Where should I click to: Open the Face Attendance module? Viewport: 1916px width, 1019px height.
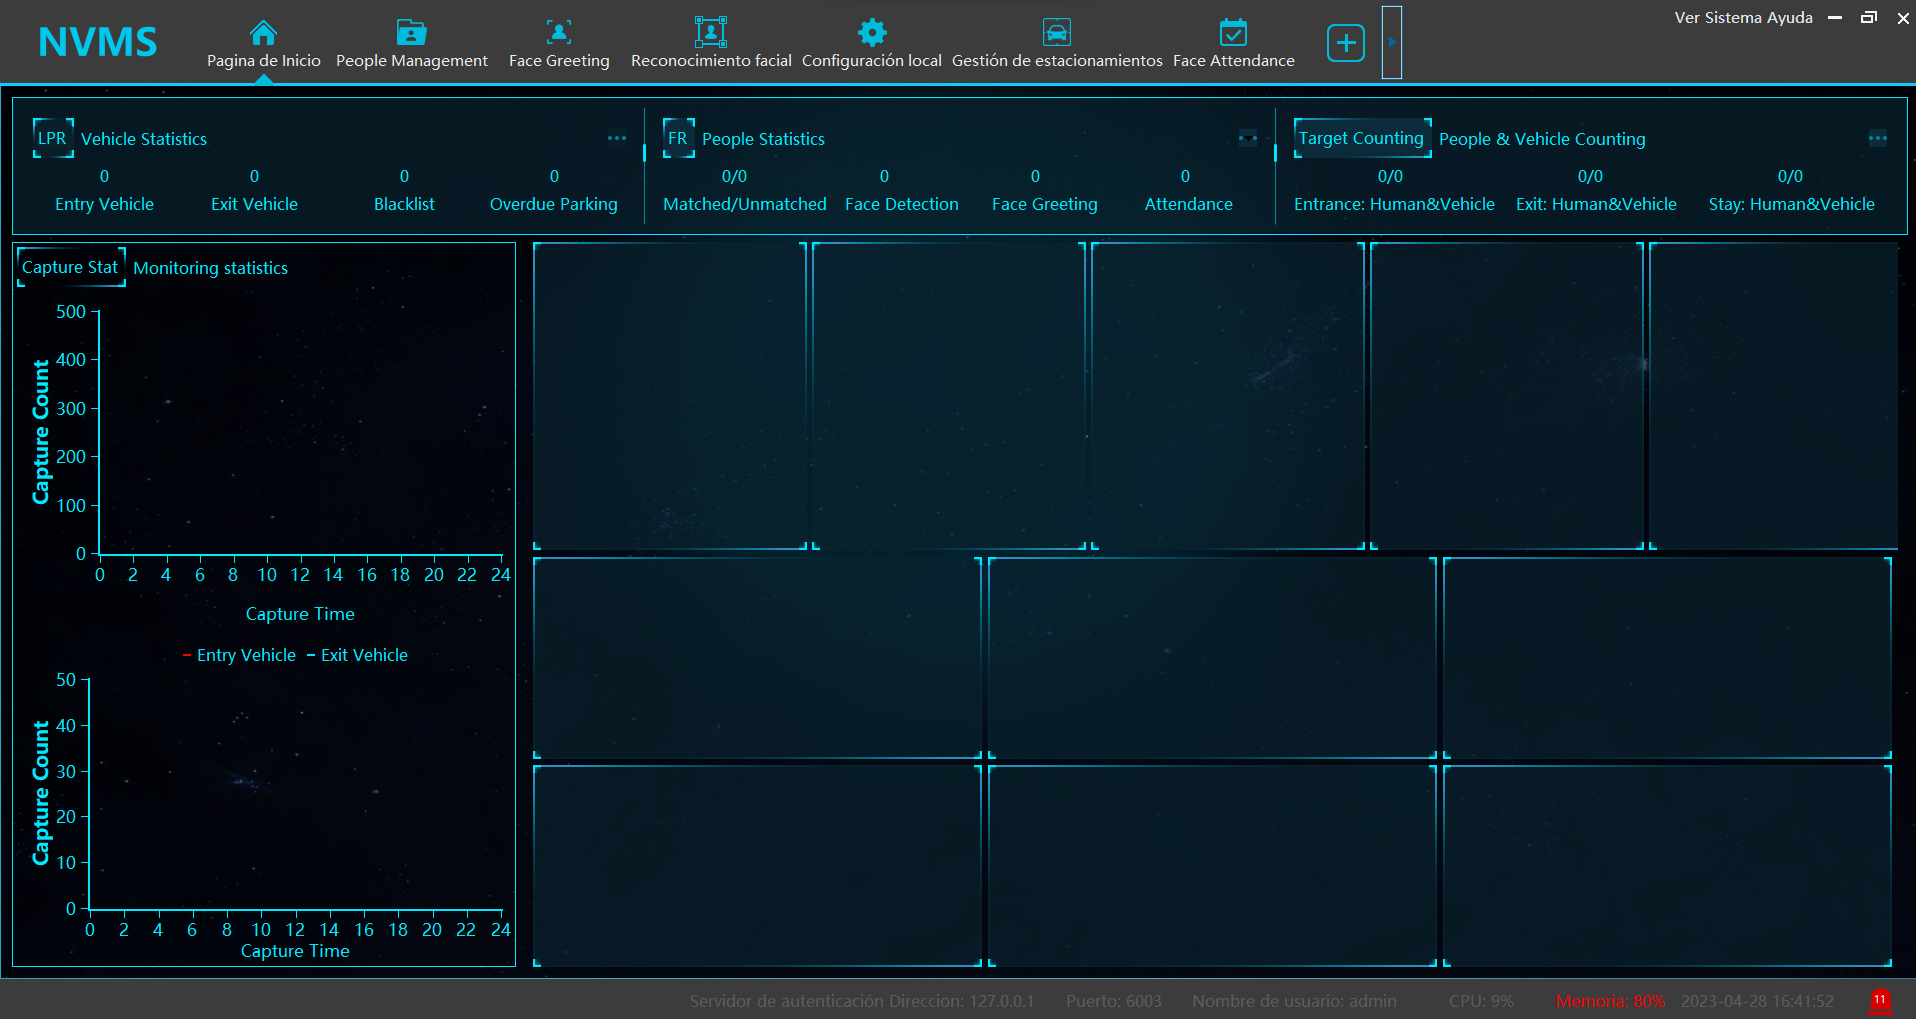1233,34
